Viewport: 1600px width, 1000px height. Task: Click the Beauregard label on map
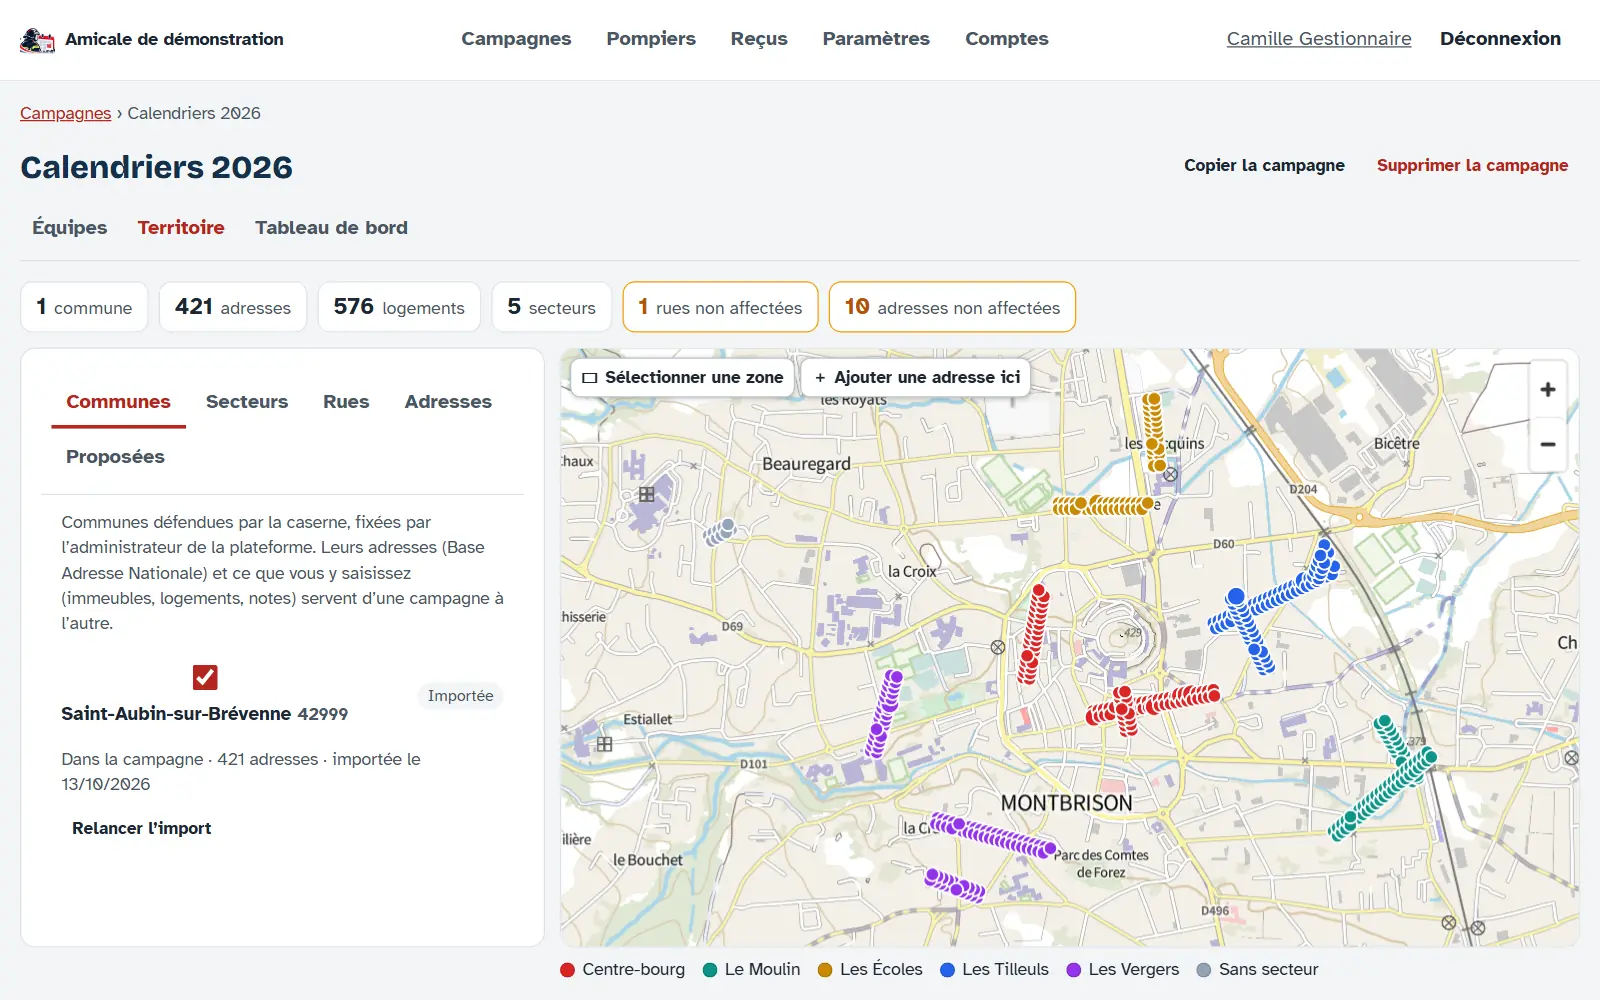(x=806, y=464)
